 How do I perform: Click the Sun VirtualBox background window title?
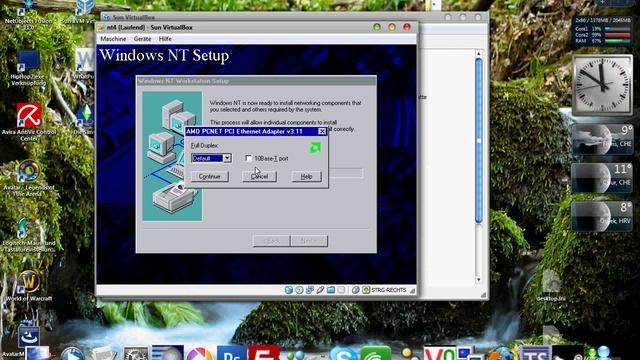134,17
